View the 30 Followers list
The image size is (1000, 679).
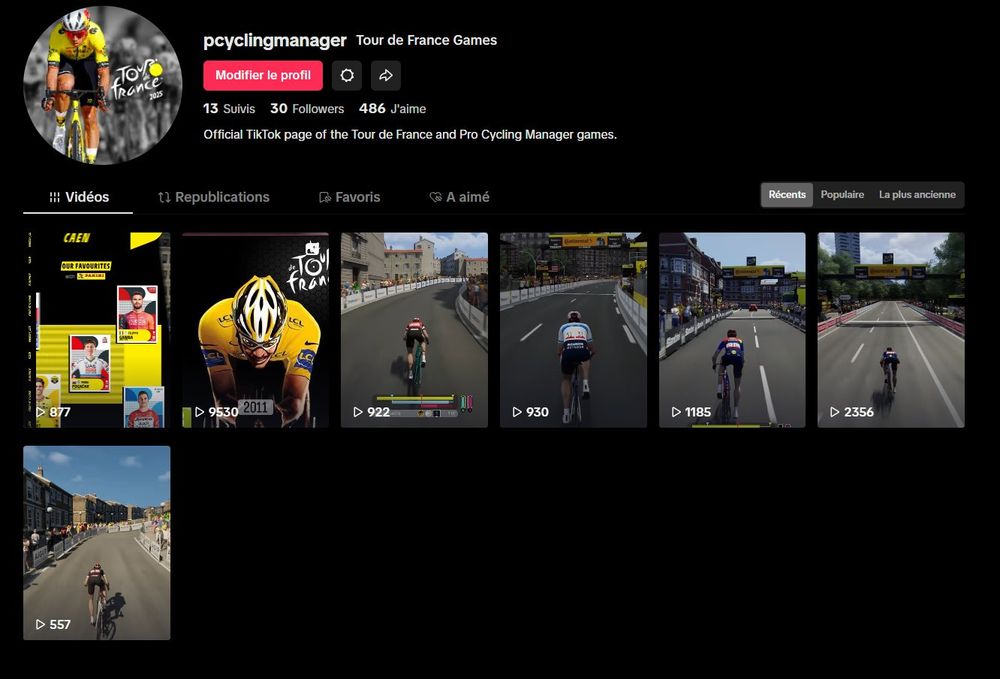coord(307,108)
